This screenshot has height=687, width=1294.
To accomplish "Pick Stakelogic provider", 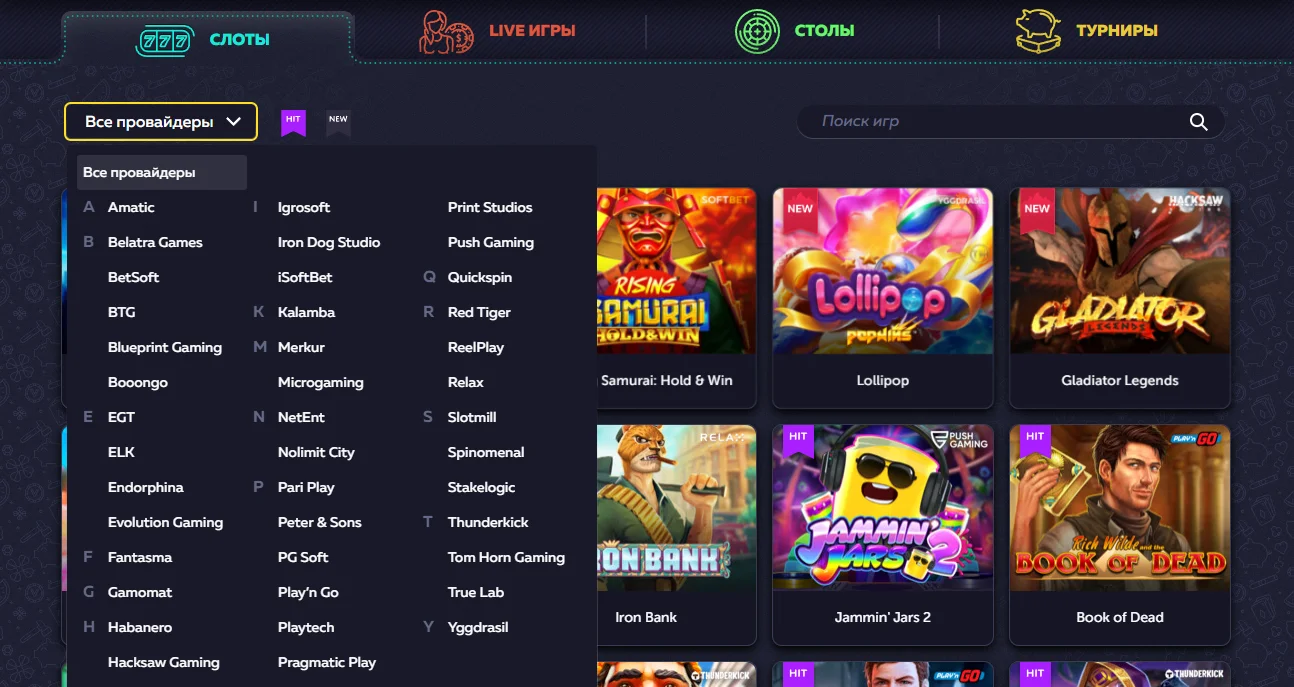I will tap(482, 487).
